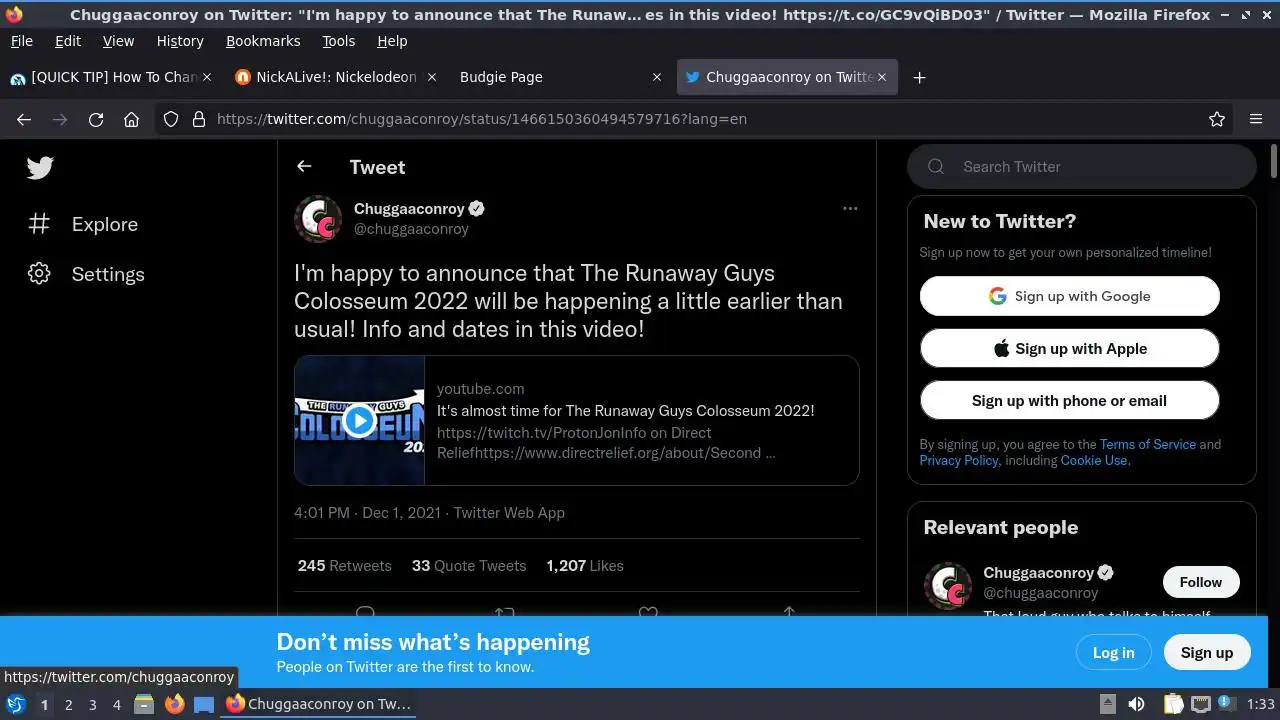1280x720 pixels.
Task: Click Sign up with Apple button
Action: [x=1069, y=348]
